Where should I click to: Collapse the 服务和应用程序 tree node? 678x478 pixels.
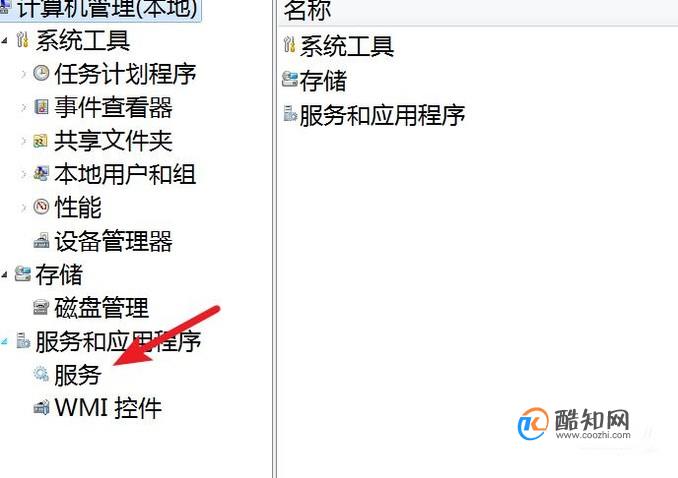pyautogui.click(x=5, y=341)
